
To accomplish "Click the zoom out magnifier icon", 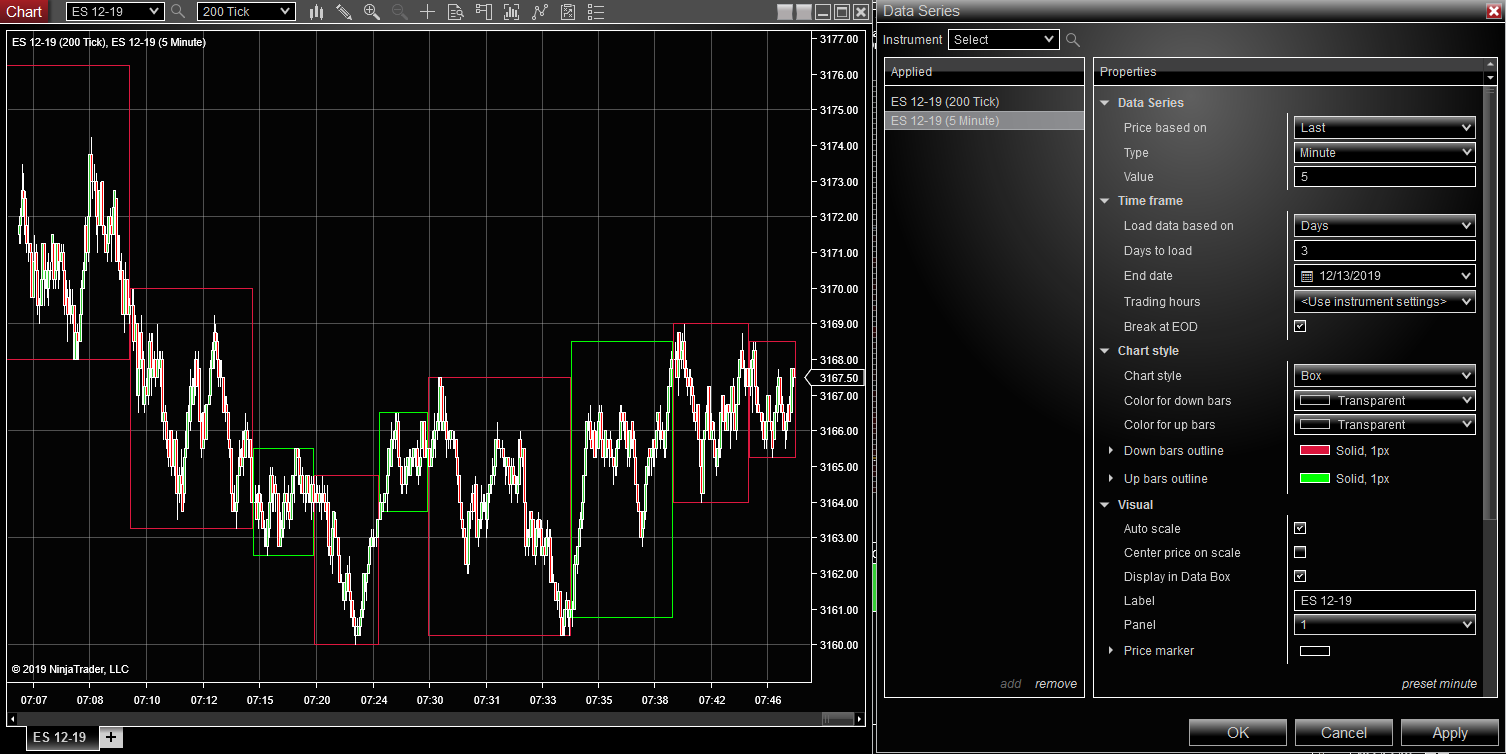I will click(x=400, y=12).
